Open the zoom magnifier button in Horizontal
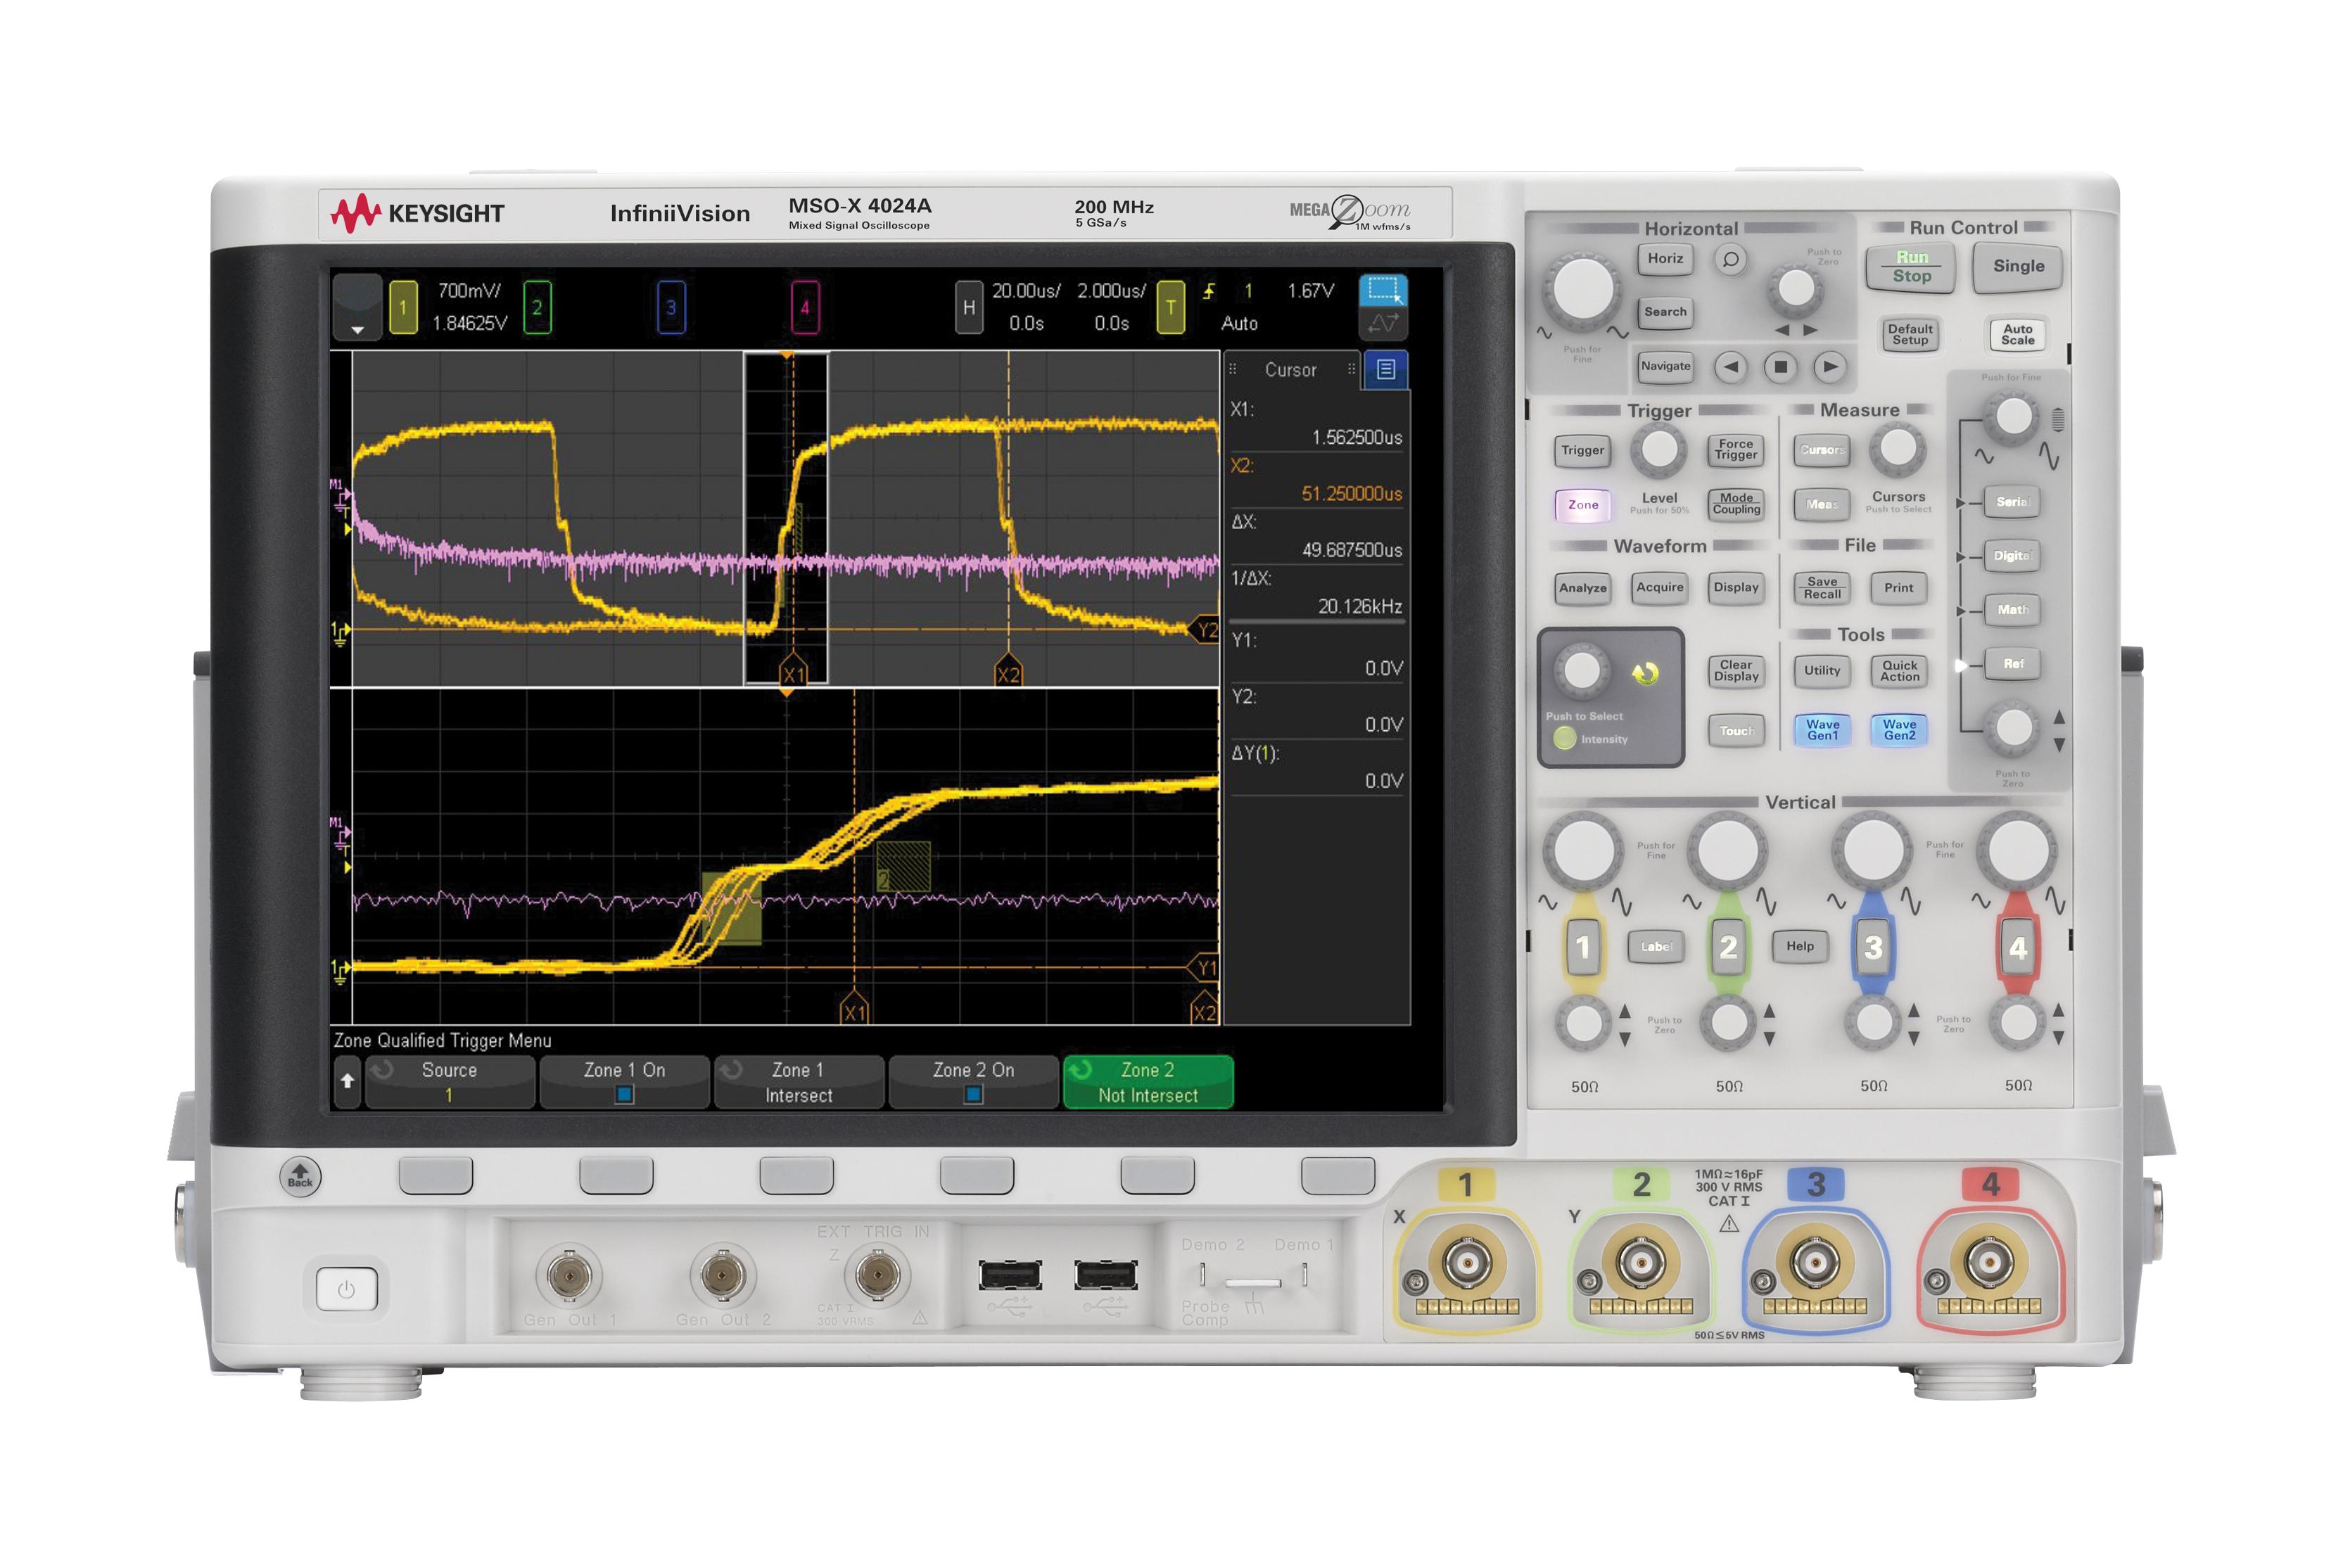2343x1568 pixels. [x=1730, y=260]
